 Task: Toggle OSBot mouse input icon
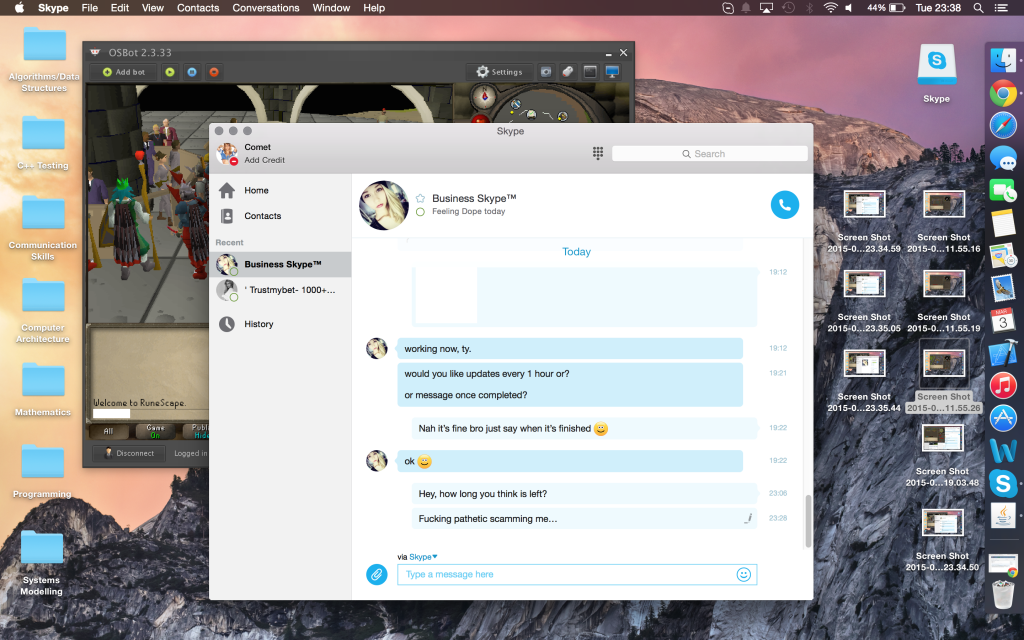pos(568,72)
